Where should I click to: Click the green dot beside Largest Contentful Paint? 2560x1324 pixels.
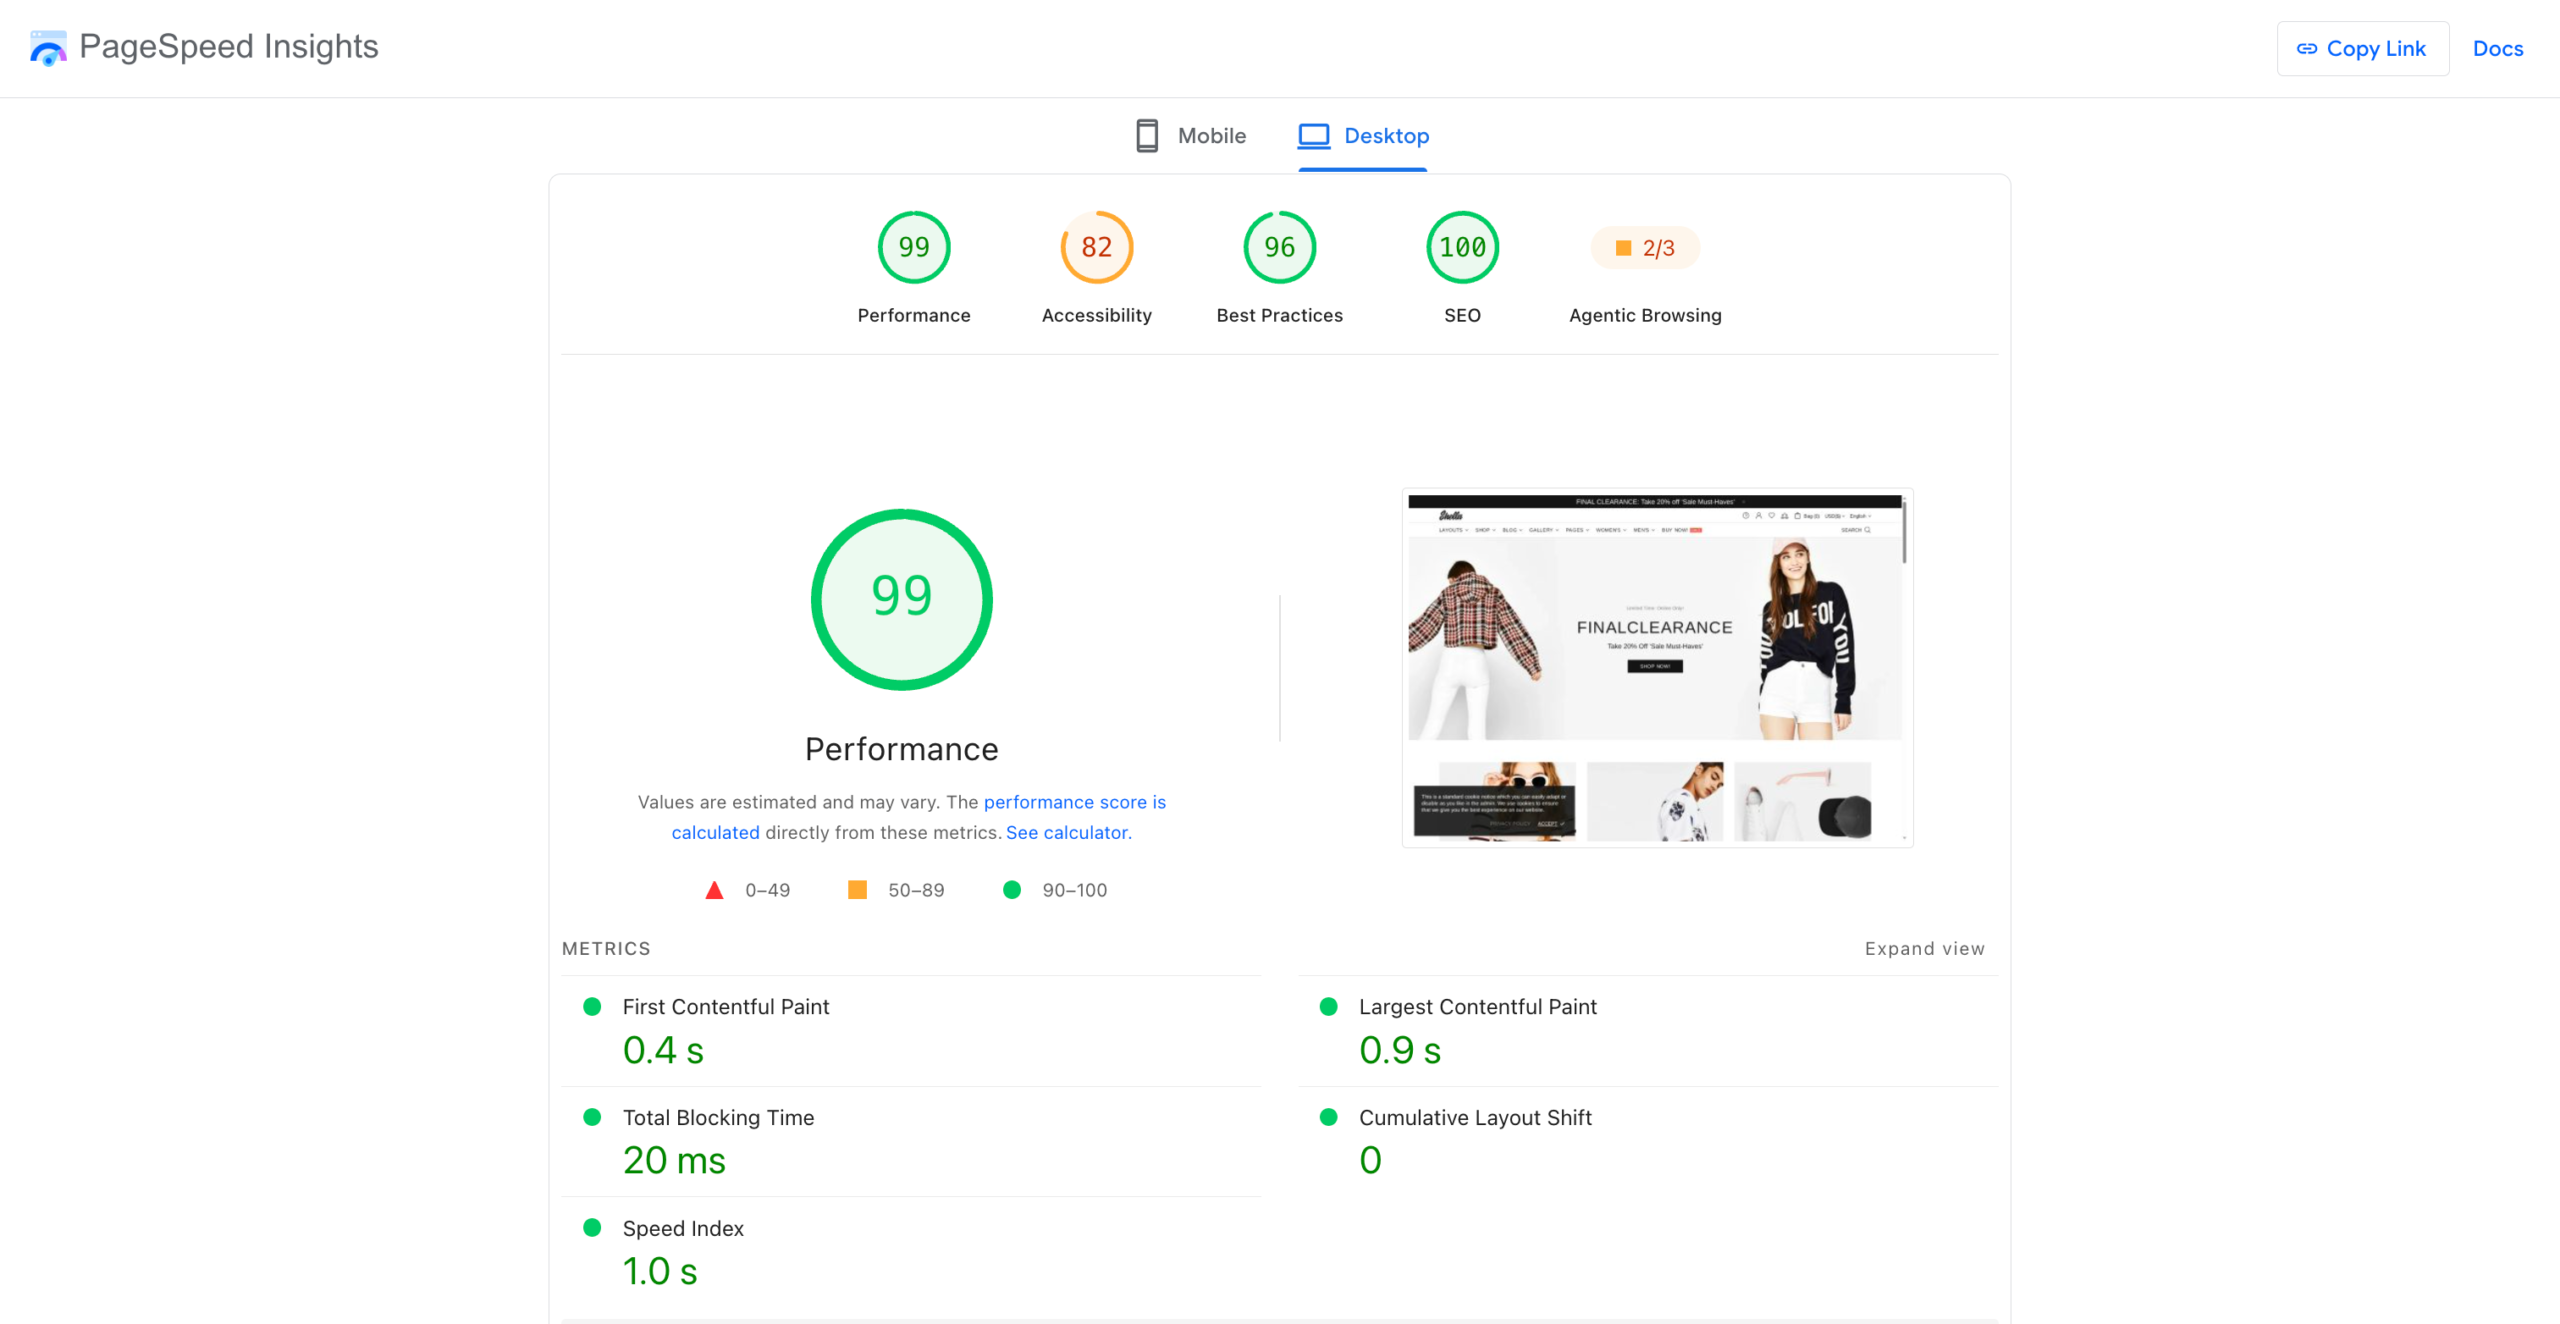(x=1328, y=1006)
